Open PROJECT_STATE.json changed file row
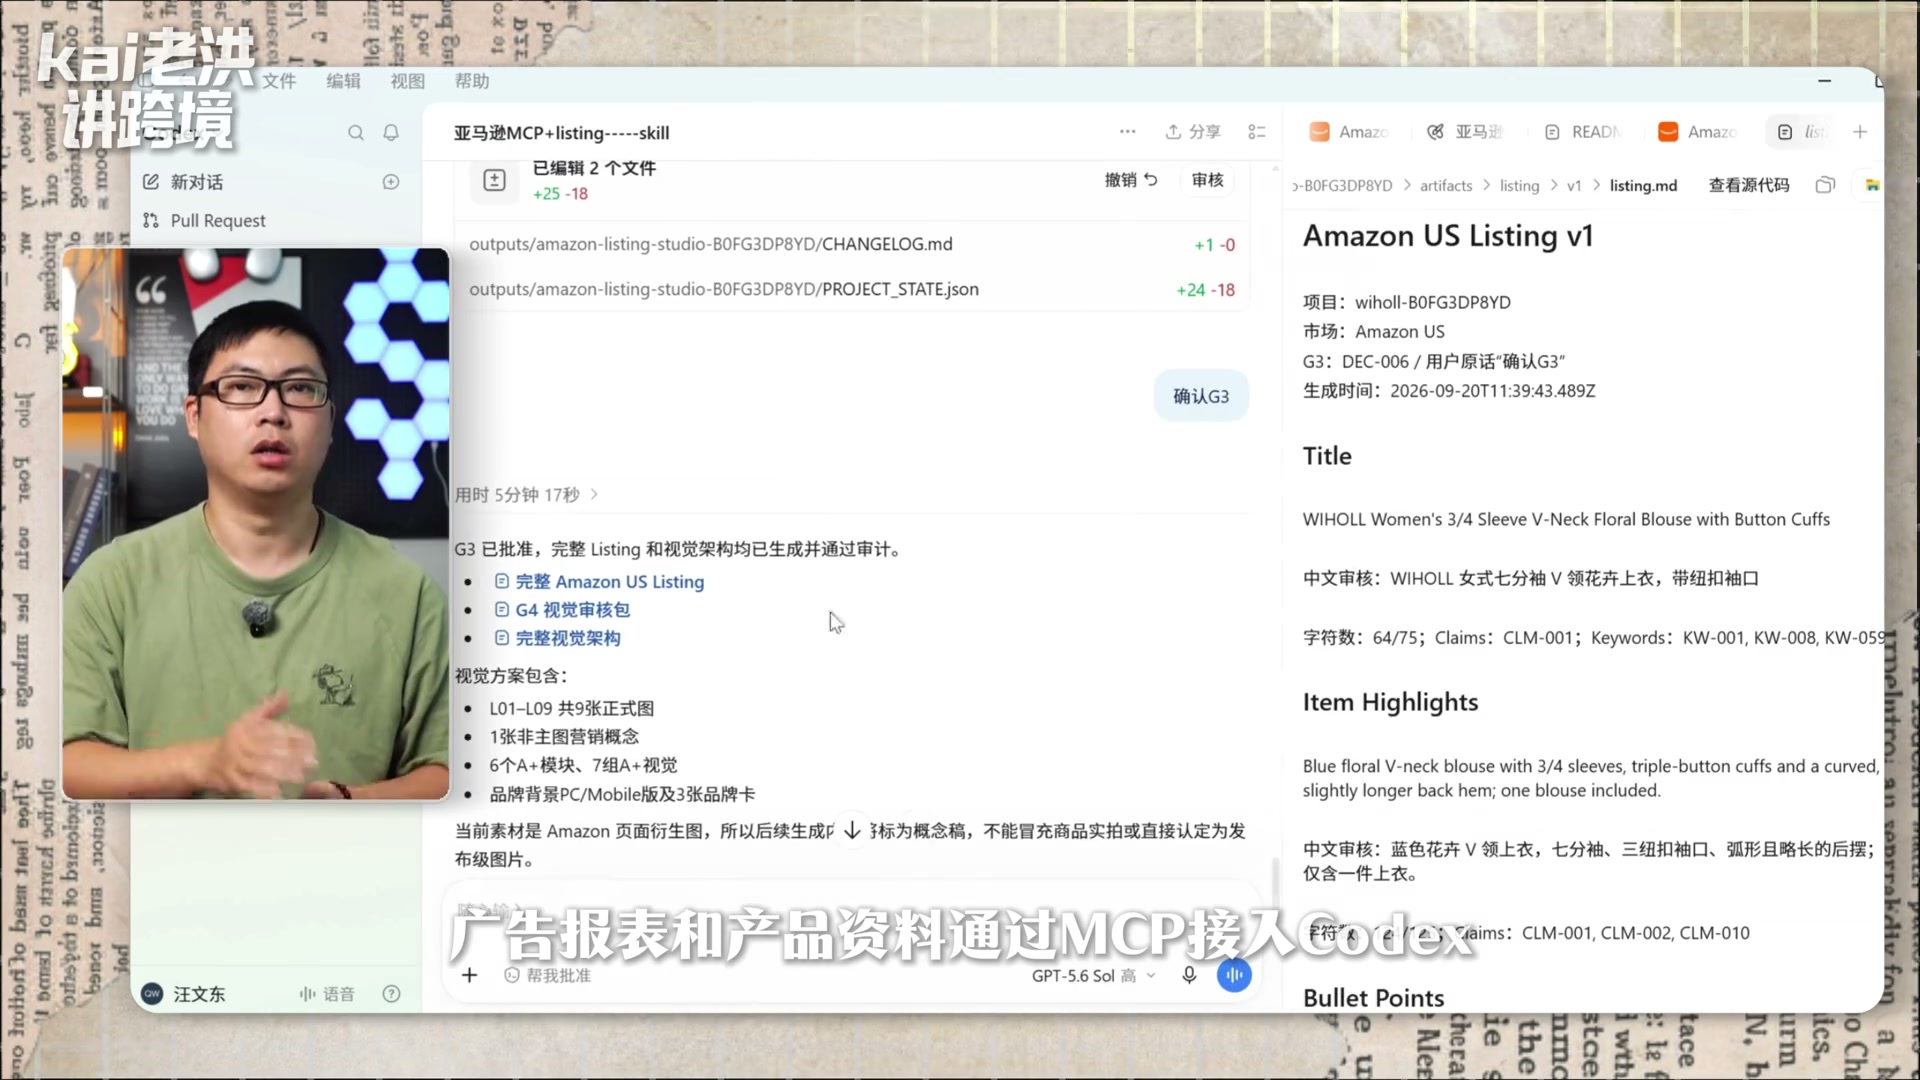 (x=852, y=289)
